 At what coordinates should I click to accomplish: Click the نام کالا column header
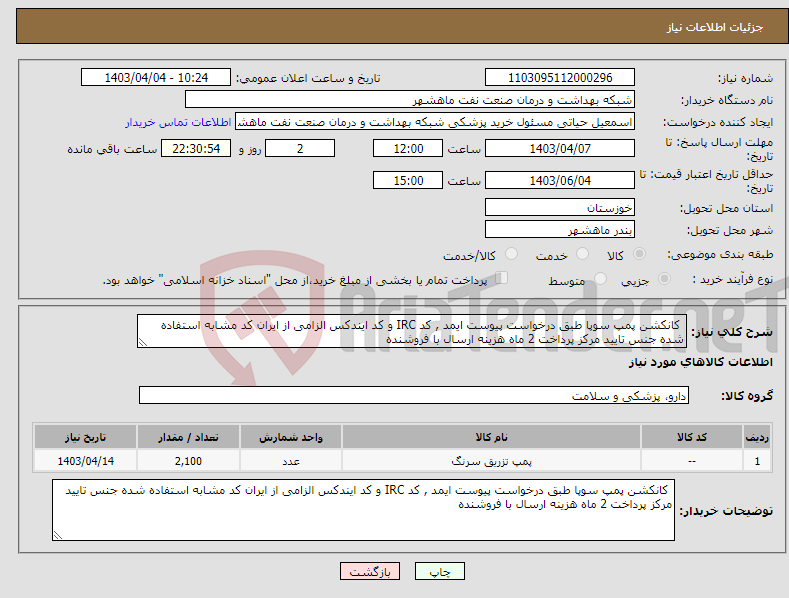(491, 437)
